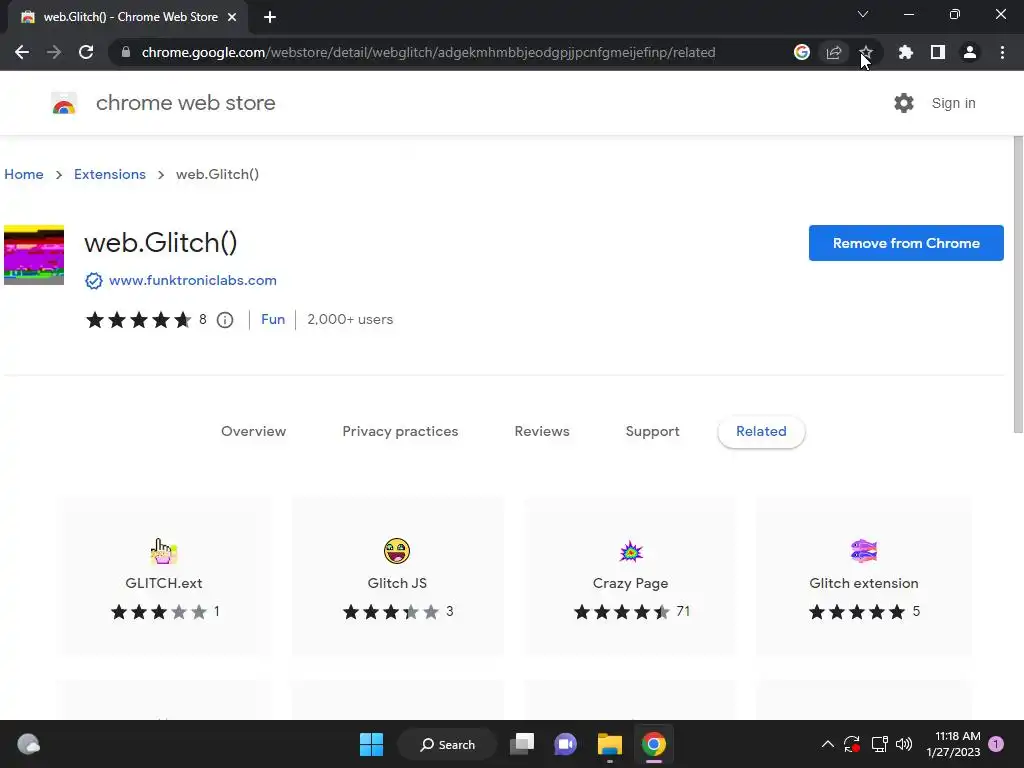1024x768 pixels.
Task: Open Task View on the taskbar
Action: (x=522, y=744)
